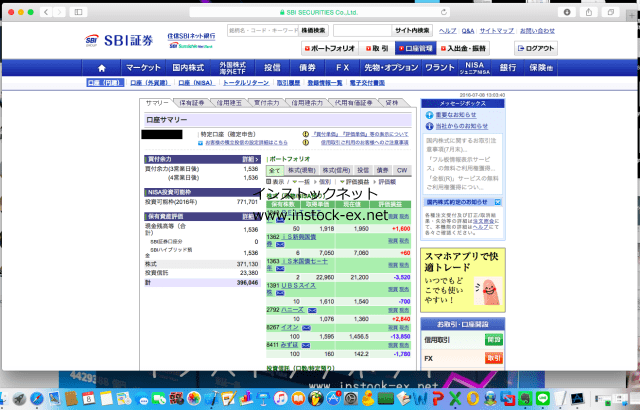Image resolution: width=640 pixels, height=410 pixels.
Task: Click the icon on 国内株式約定のお知らせ header
Action: pos(498,202)
